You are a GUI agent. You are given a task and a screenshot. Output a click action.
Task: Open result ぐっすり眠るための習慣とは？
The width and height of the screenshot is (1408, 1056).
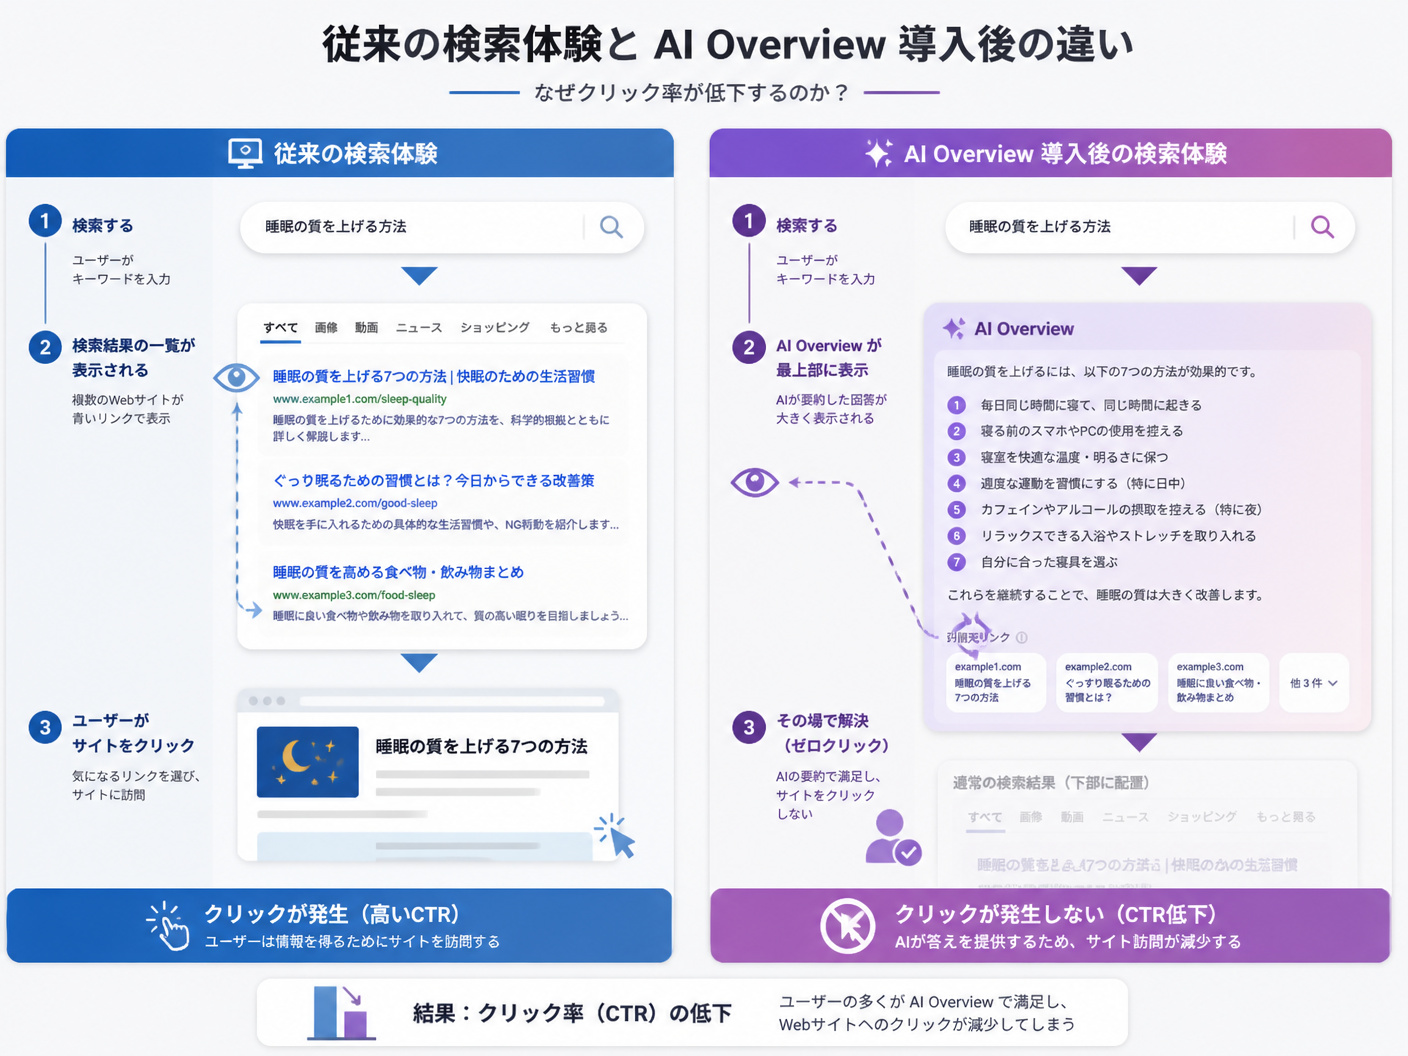(x=434, y=481)
